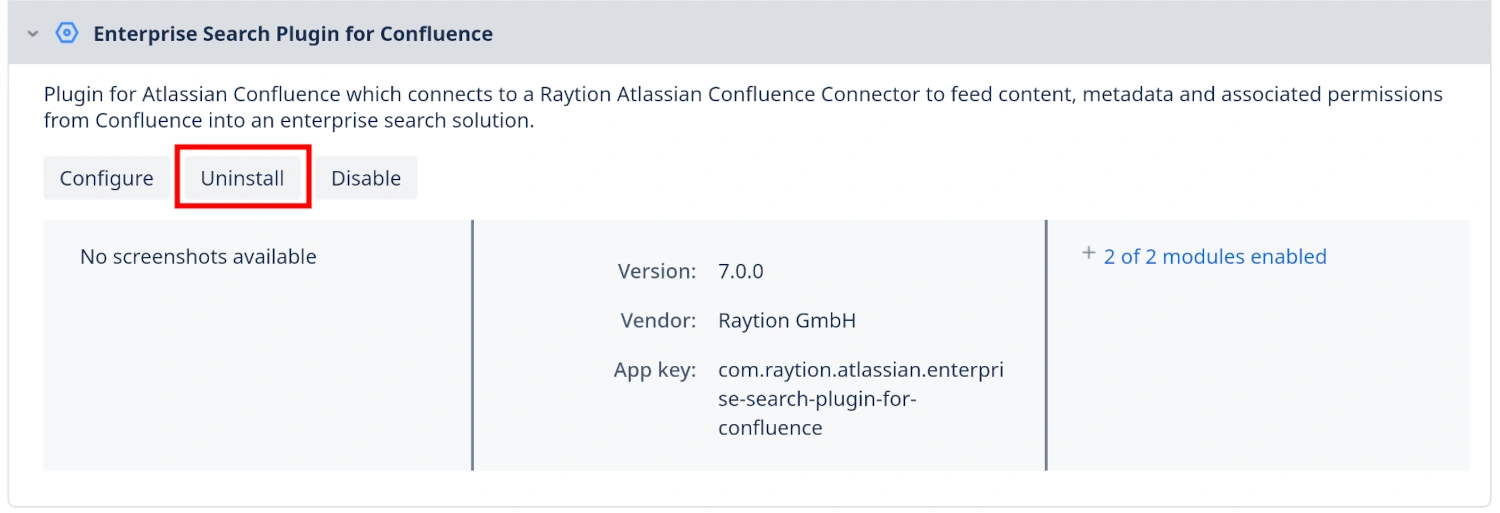Click the divider between details and modules panel
The width and height of the screenshot is (1500, 513).
tap(1046, 345)
